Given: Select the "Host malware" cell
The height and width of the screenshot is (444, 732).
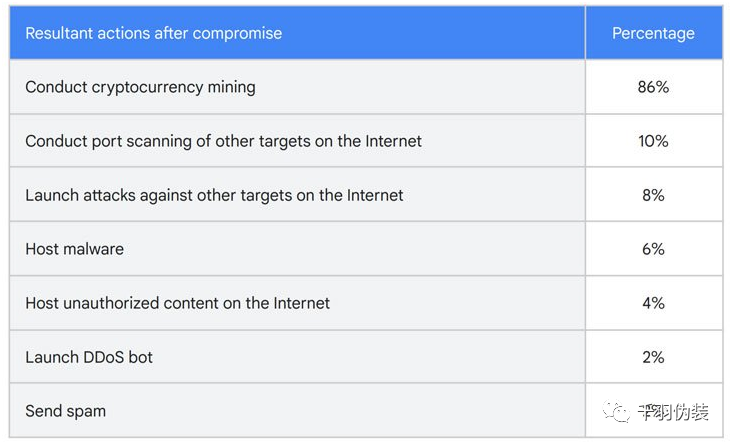Looking at the screenshot, I should (x=297, y=249).
